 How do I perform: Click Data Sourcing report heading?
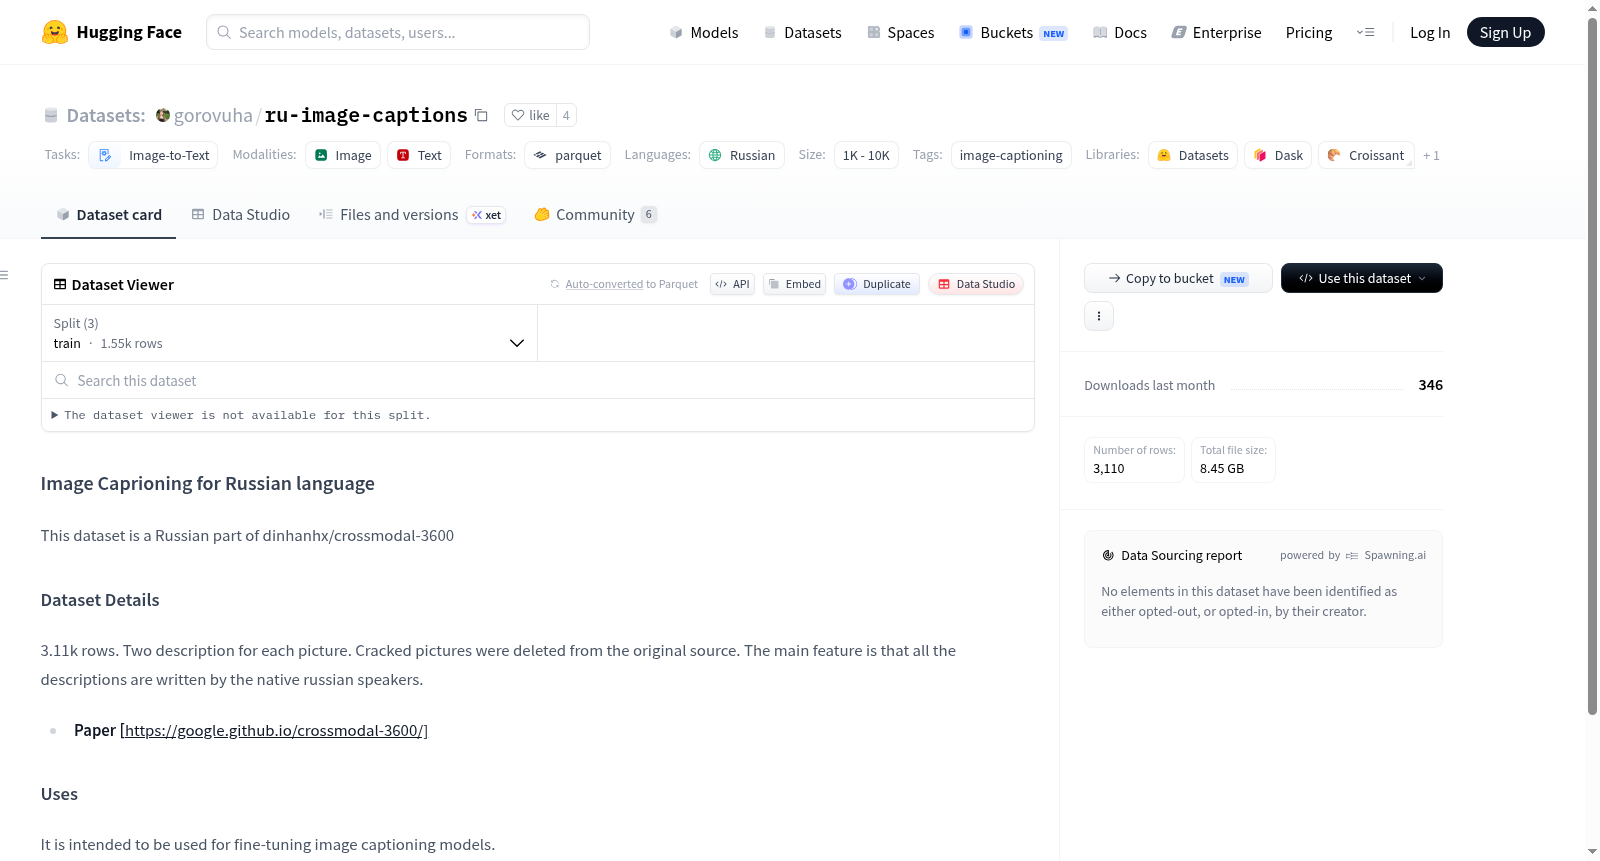(x=1181, y=555)
